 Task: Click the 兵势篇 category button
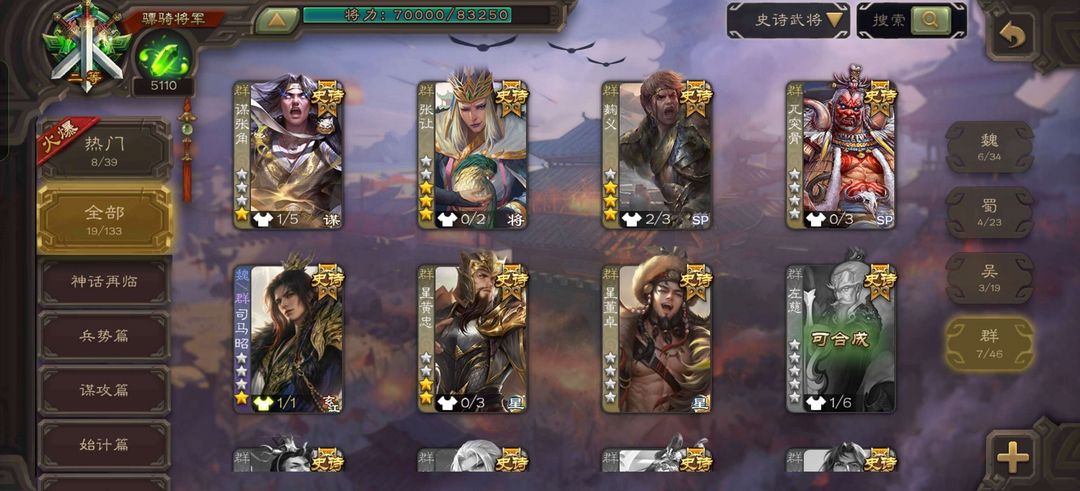(105, 336)
